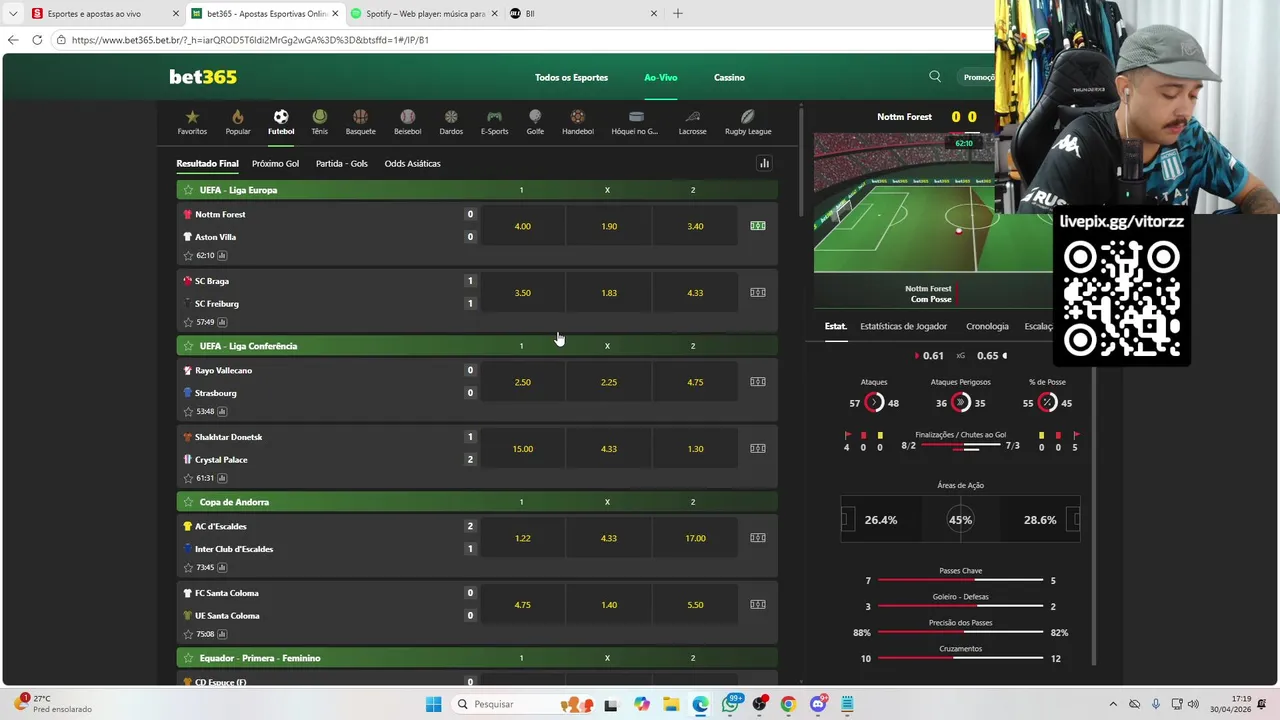The height and width of the screenshot is (720, 1280).
Task: Open File Explorer from the taskbar
Action: point(671,704)
